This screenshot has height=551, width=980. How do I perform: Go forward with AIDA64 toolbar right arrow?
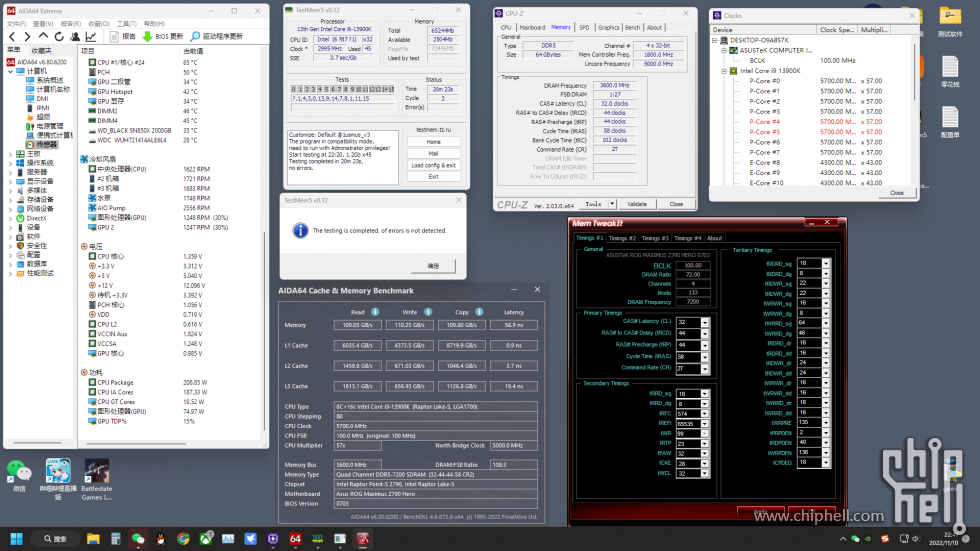click(x=27, y=37)
